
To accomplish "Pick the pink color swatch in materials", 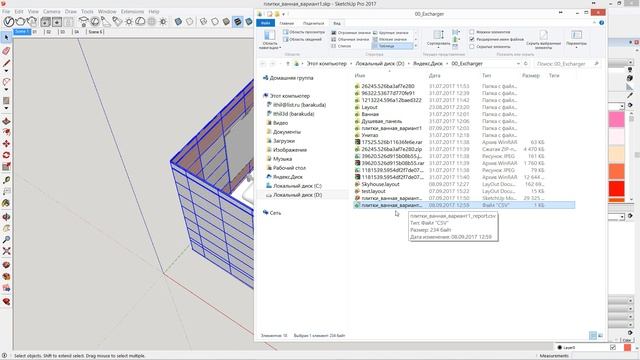I will (616, 120).
